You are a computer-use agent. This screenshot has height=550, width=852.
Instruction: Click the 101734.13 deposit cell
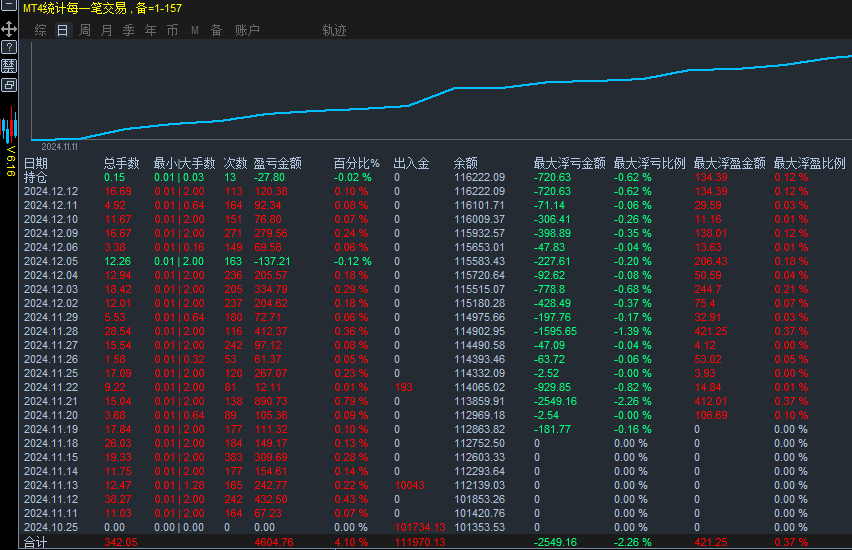click(420, 527)
